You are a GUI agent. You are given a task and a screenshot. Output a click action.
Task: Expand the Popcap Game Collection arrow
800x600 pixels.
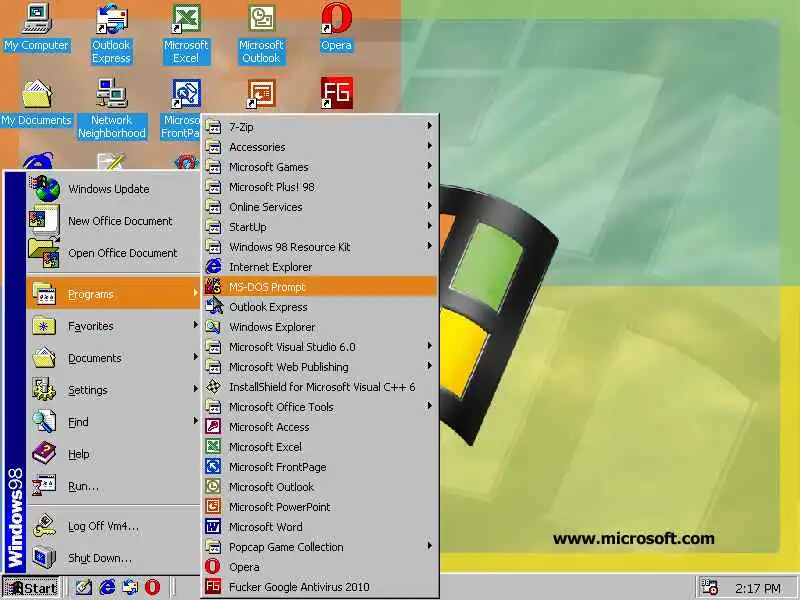[430, 546]
